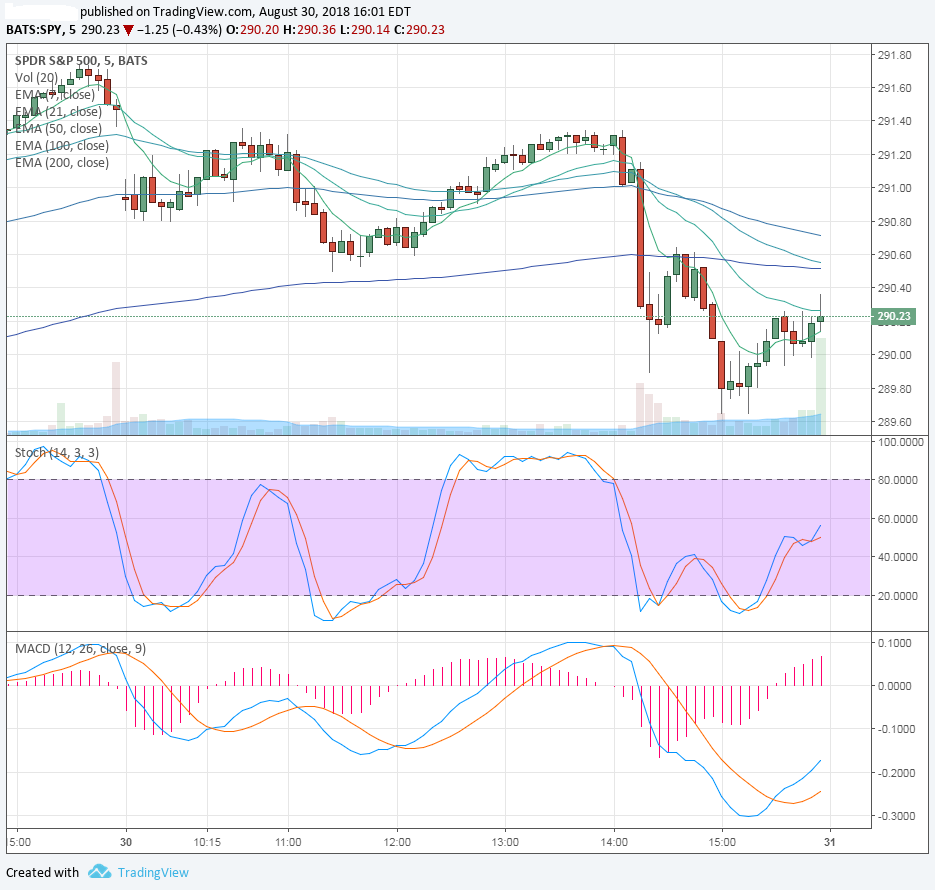Click the high value H:290.36

(309, 30)
